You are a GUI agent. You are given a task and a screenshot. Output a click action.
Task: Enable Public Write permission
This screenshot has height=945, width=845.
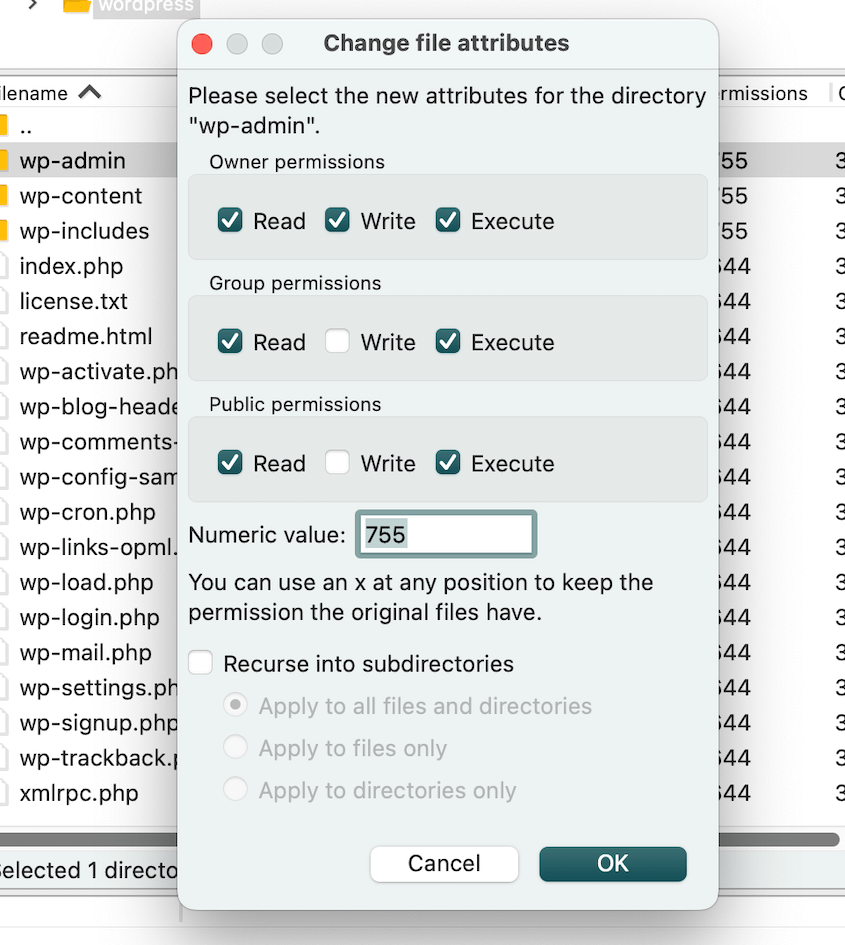[x=337, y=462]
